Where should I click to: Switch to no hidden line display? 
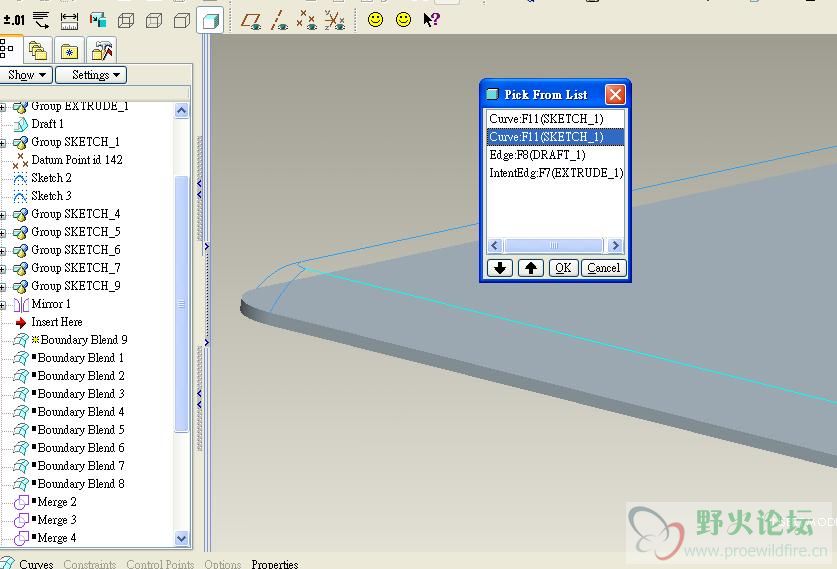pos(182,21)
